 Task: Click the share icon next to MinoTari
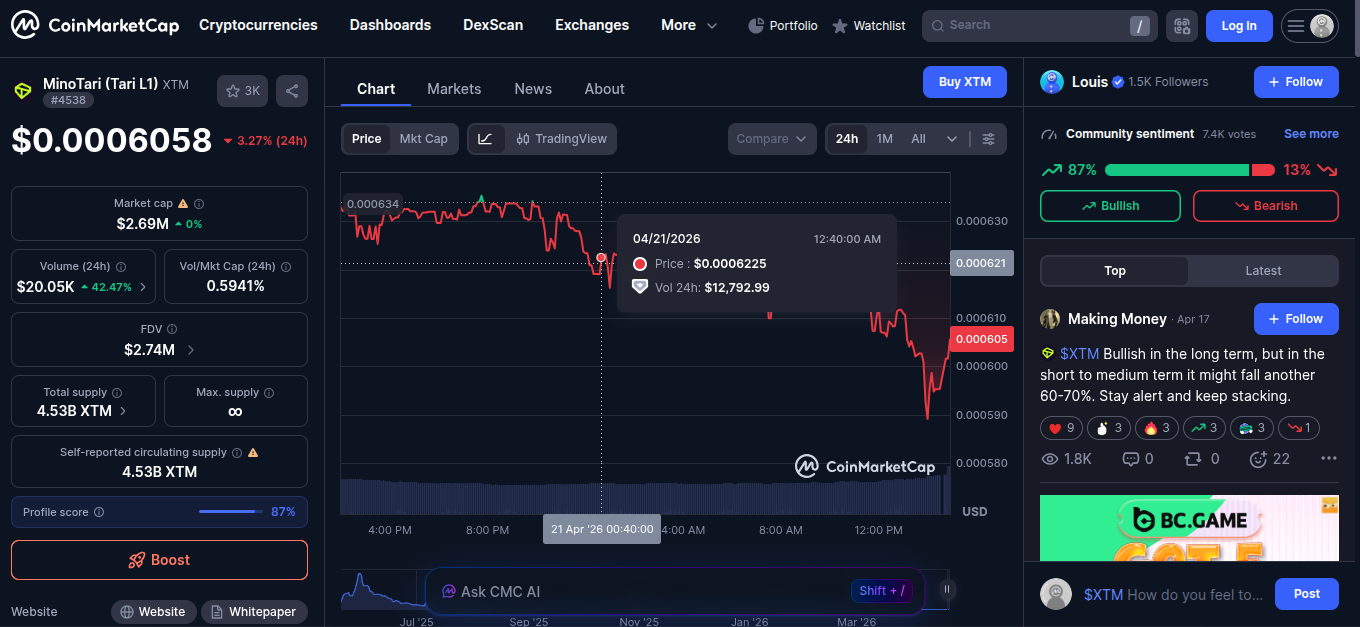coord(291,91)
